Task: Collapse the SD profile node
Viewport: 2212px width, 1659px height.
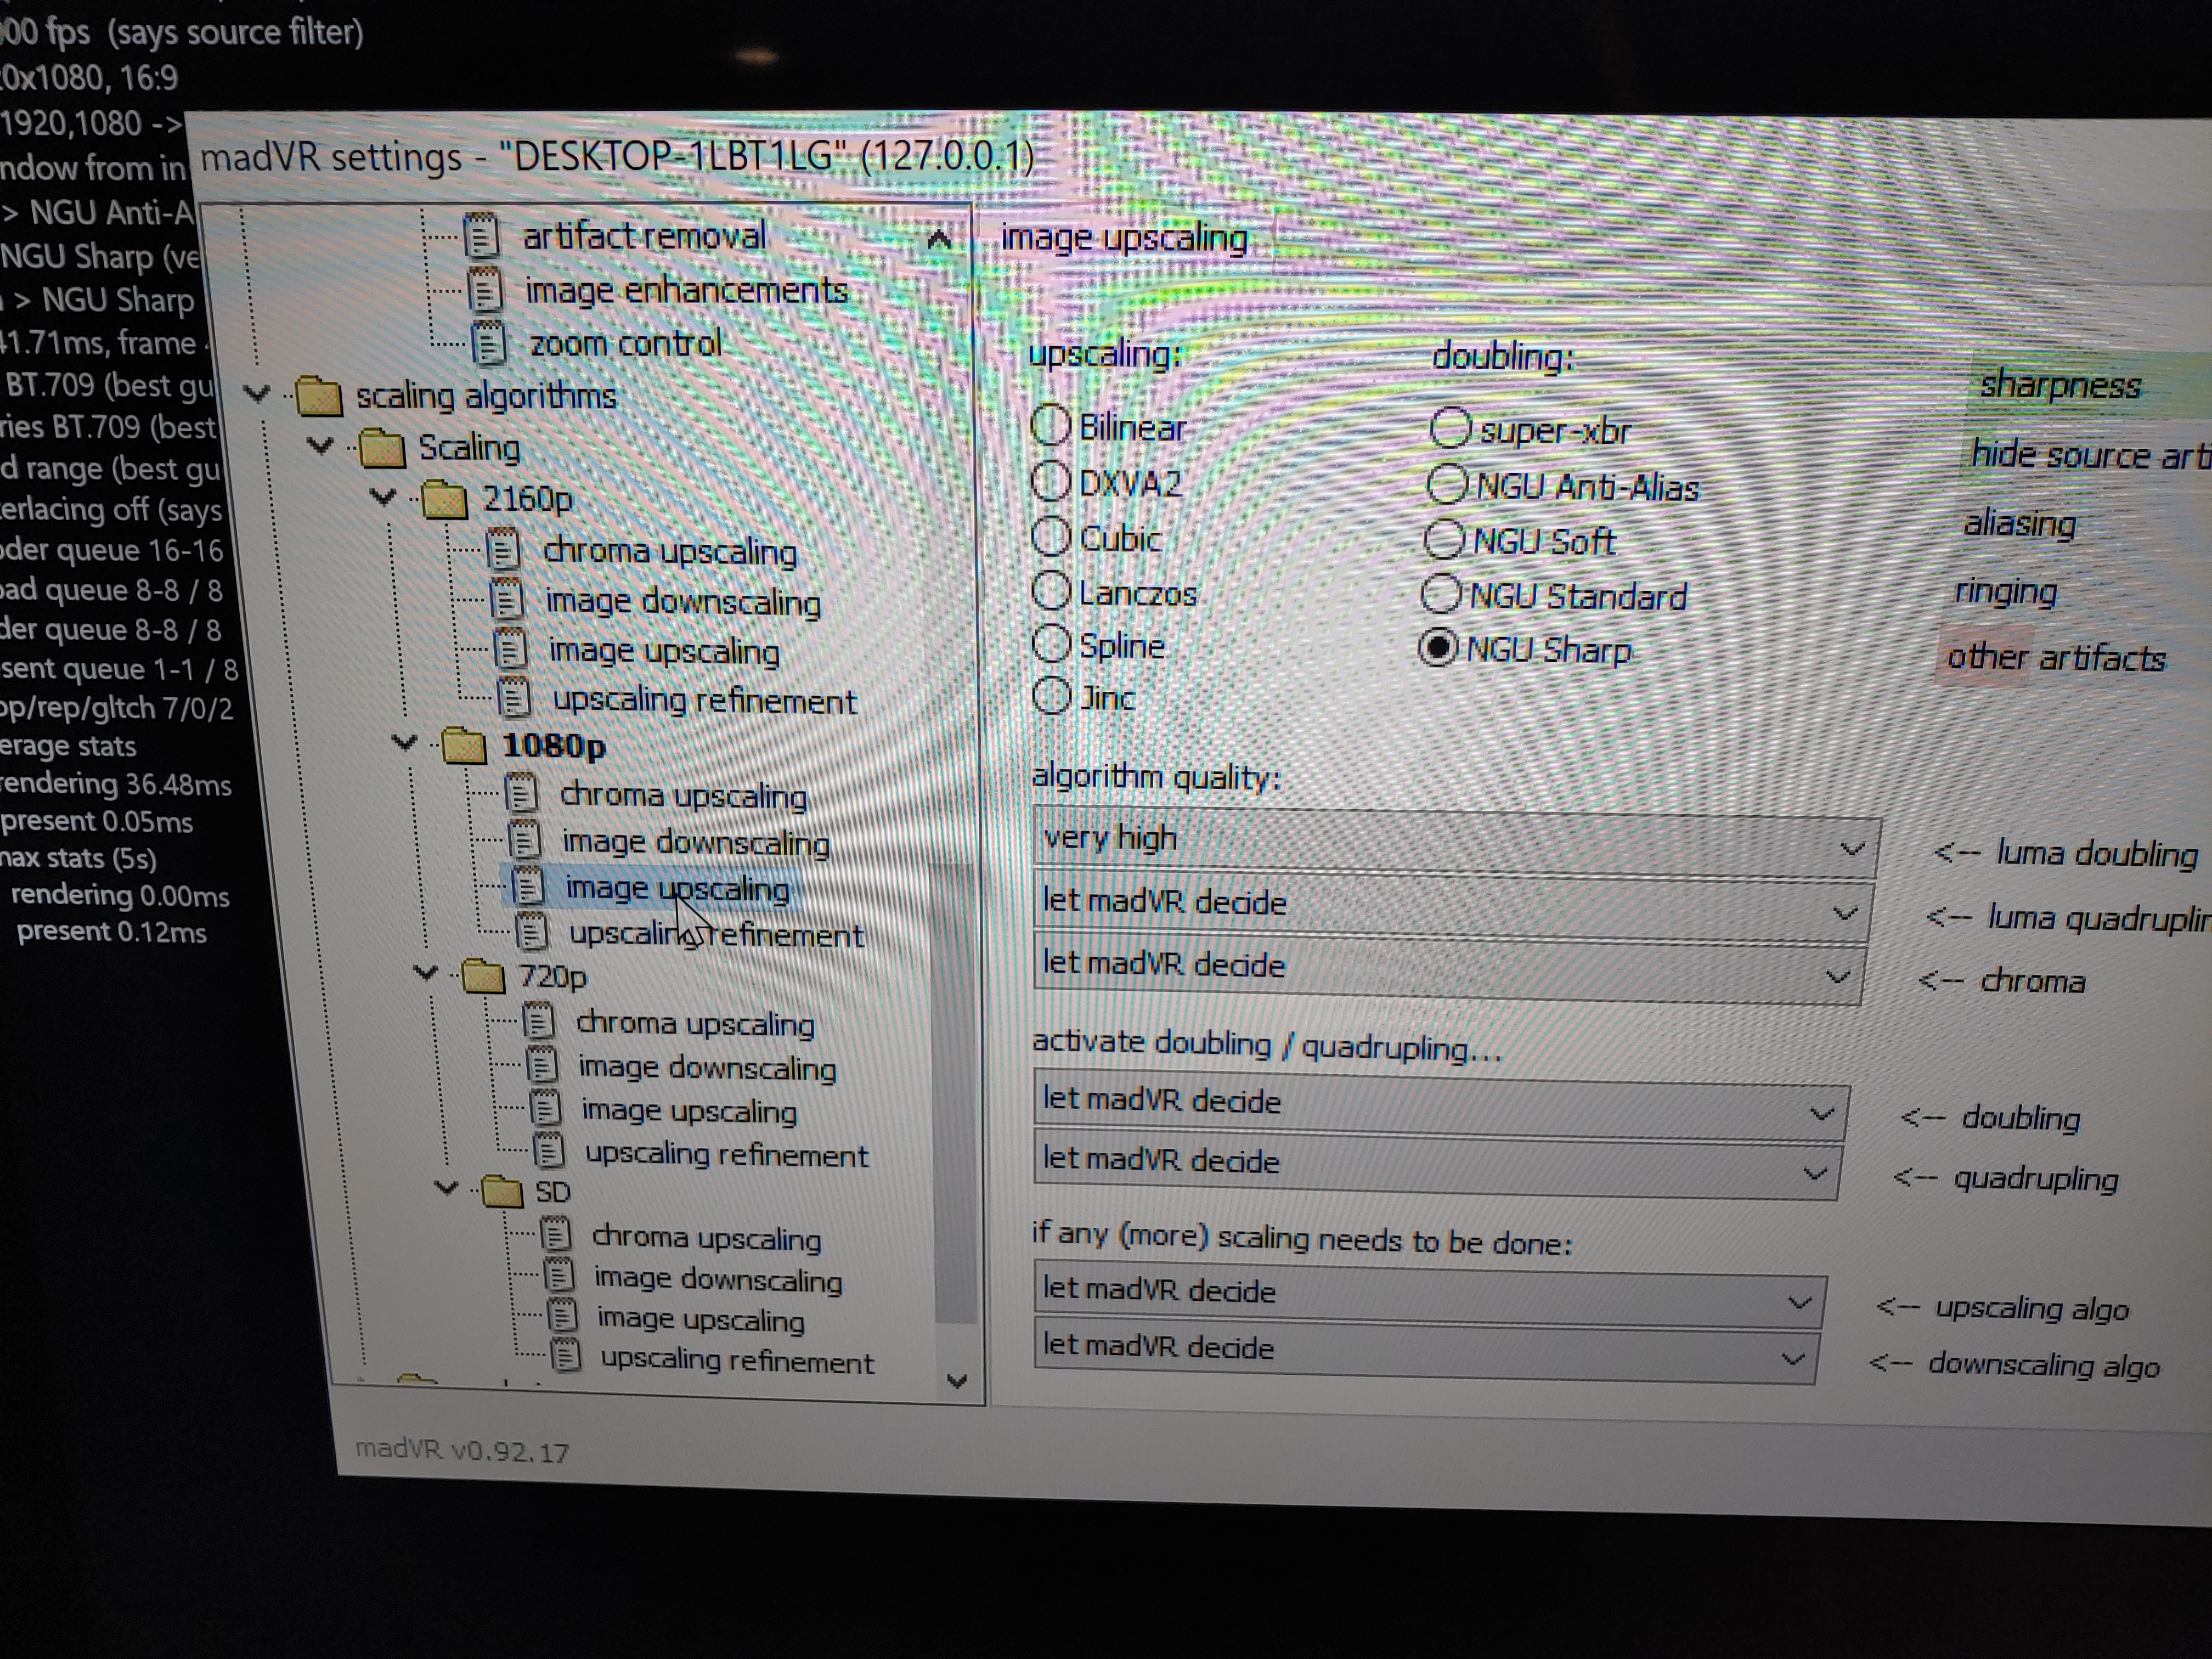Action: pos(446,1189)
